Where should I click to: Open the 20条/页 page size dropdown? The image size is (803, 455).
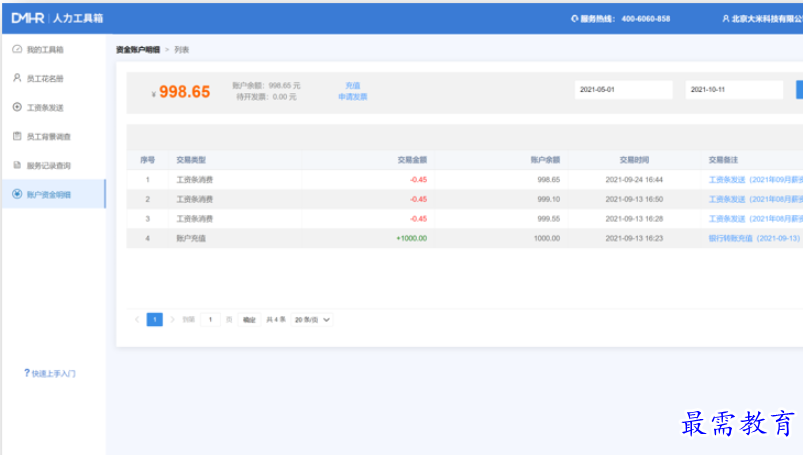click(x=312, y=320)
